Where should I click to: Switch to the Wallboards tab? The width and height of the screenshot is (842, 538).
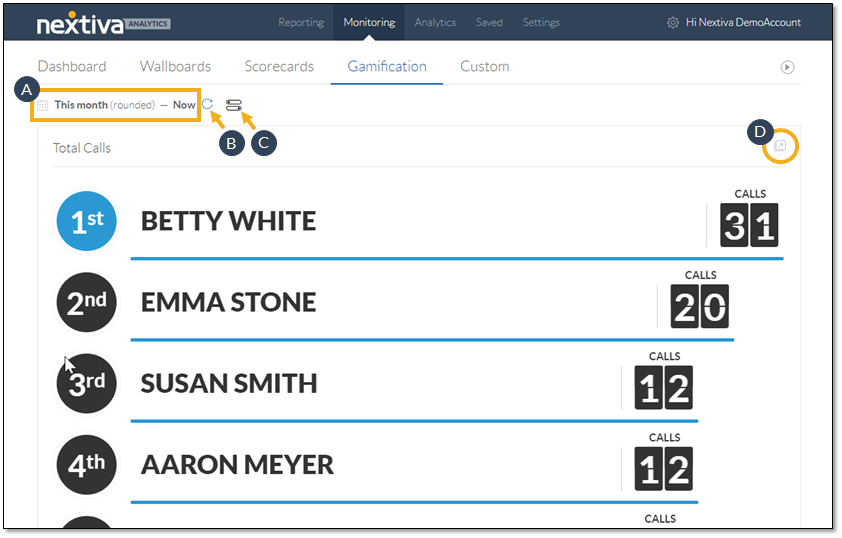(x=175, y=67)
